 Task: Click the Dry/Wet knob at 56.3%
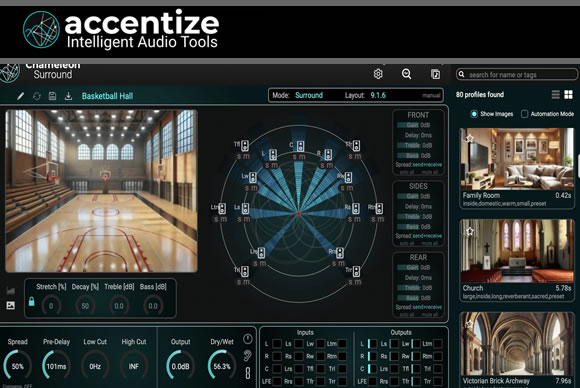[222, 365]
